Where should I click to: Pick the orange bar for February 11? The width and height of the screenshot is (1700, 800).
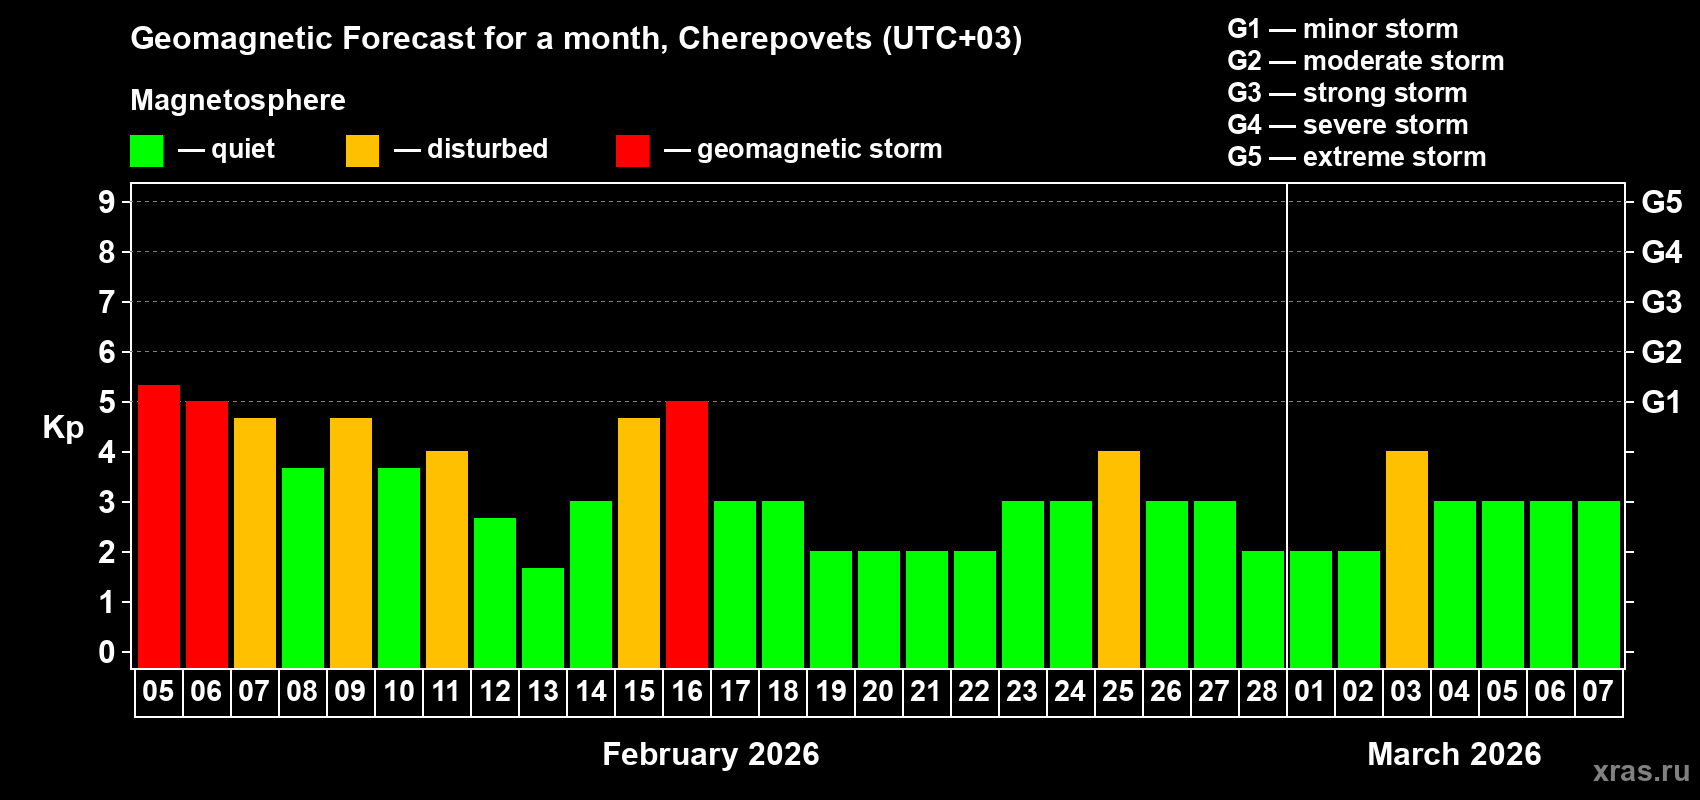[446, 560]
